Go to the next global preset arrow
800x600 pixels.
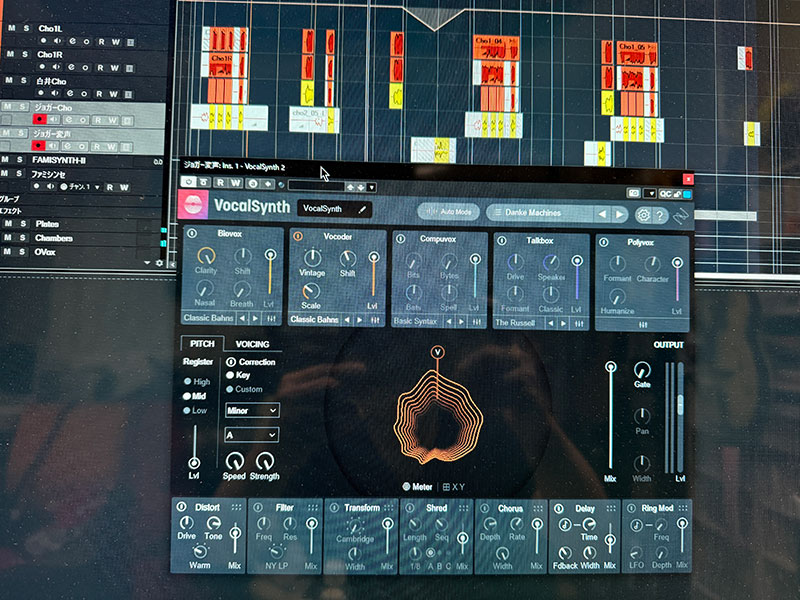(x=619, y=214)
